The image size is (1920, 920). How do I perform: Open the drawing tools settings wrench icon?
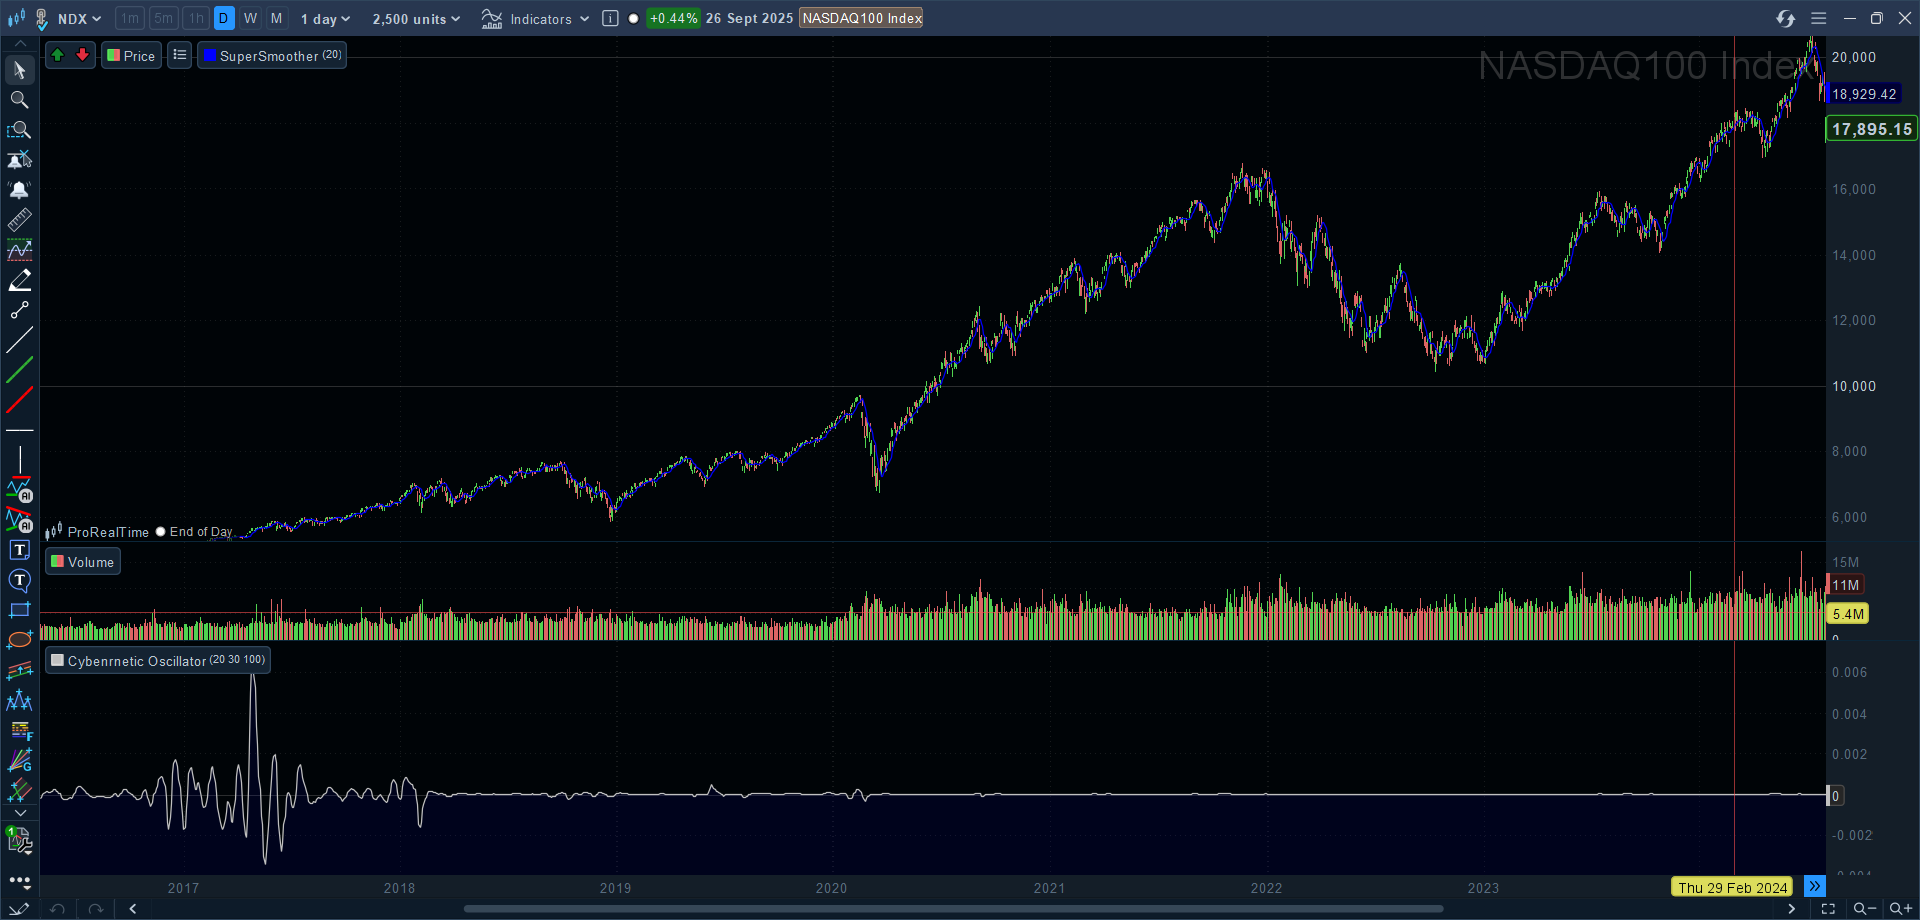(19, 842)
